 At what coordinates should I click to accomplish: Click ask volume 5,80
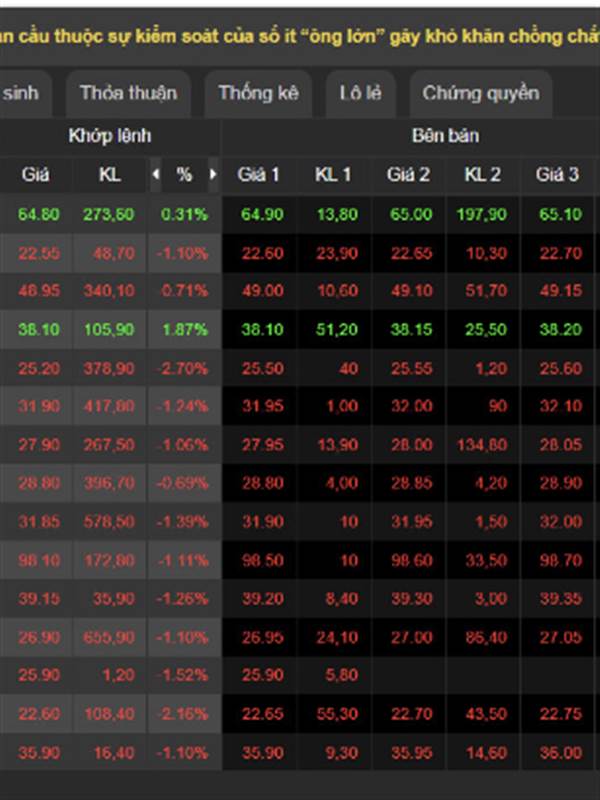[341, 674]
